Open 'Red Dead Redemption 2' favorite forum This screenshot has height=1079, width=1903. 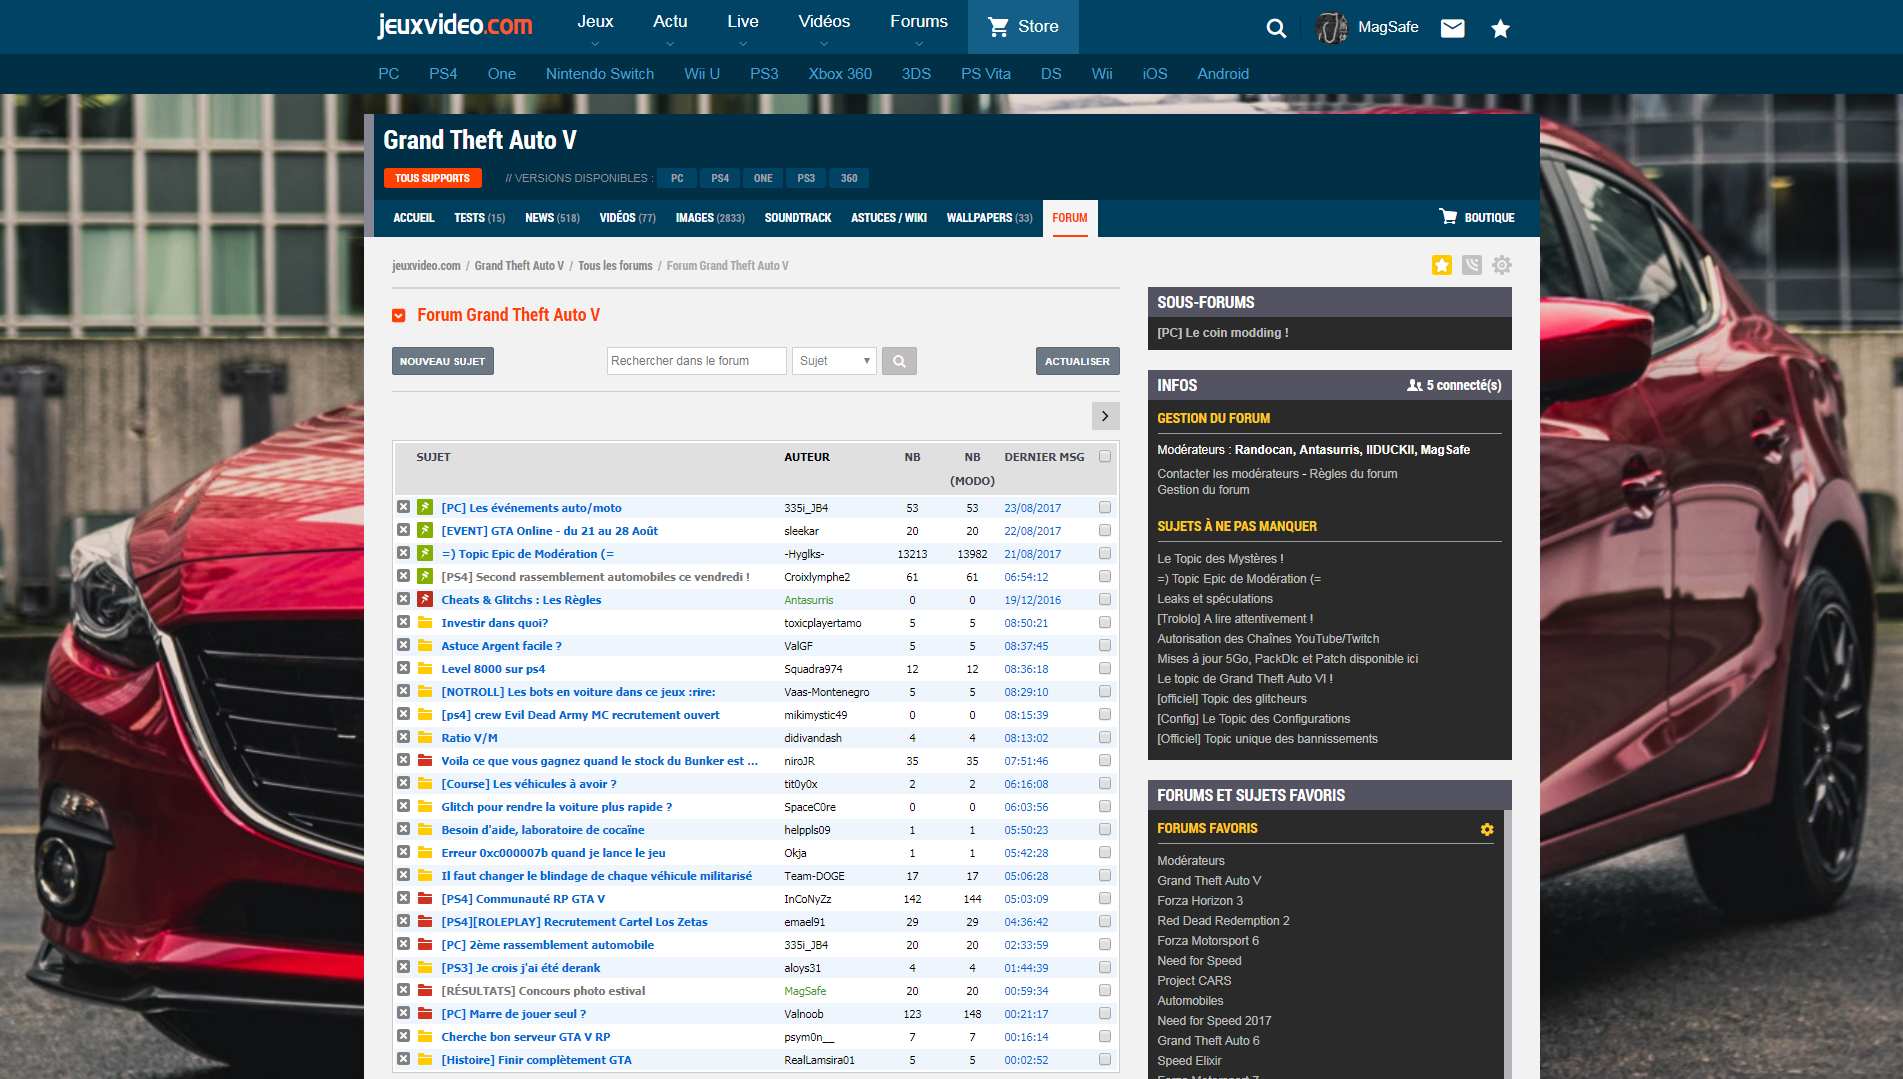point(1223,921)
